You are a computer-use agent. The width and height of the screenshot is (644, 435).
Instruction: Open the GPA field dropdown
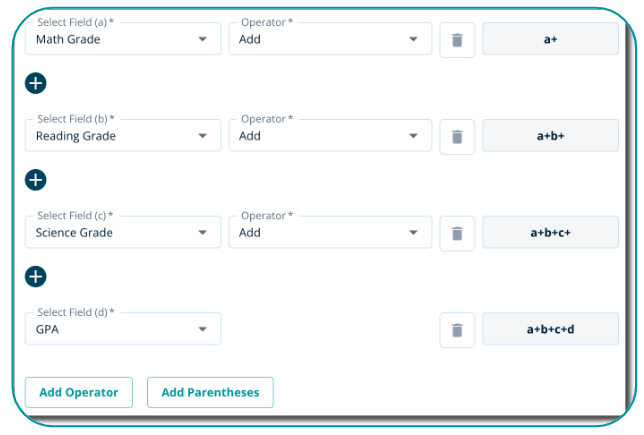coord(123,329)
